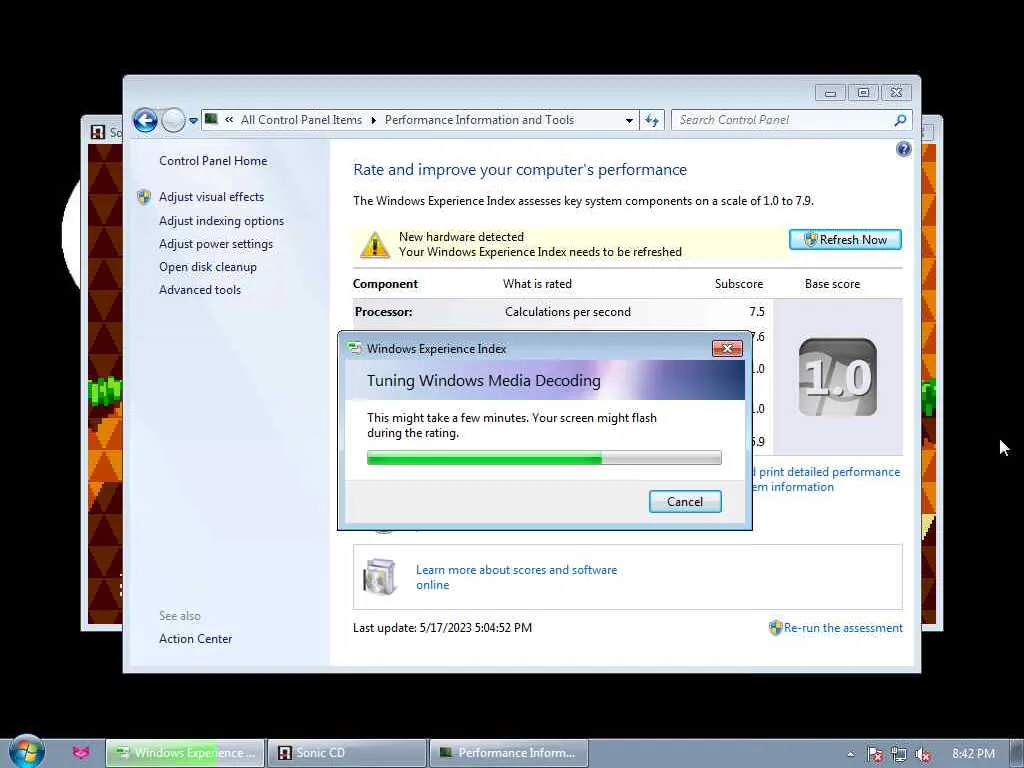This screenshot has height=768, width=1024.
Task: Expand the breadcrumb arrow after All Control Panel Items
Action: tap(374, 120)
